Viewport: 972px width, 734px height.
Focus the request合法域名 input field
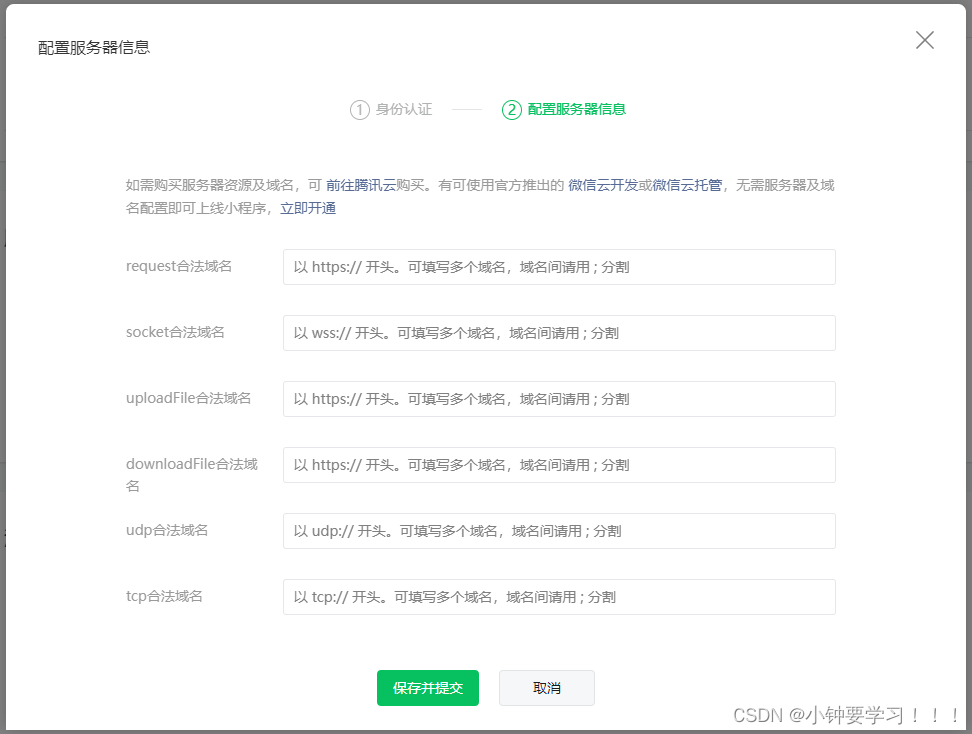[x=559, y=267]
